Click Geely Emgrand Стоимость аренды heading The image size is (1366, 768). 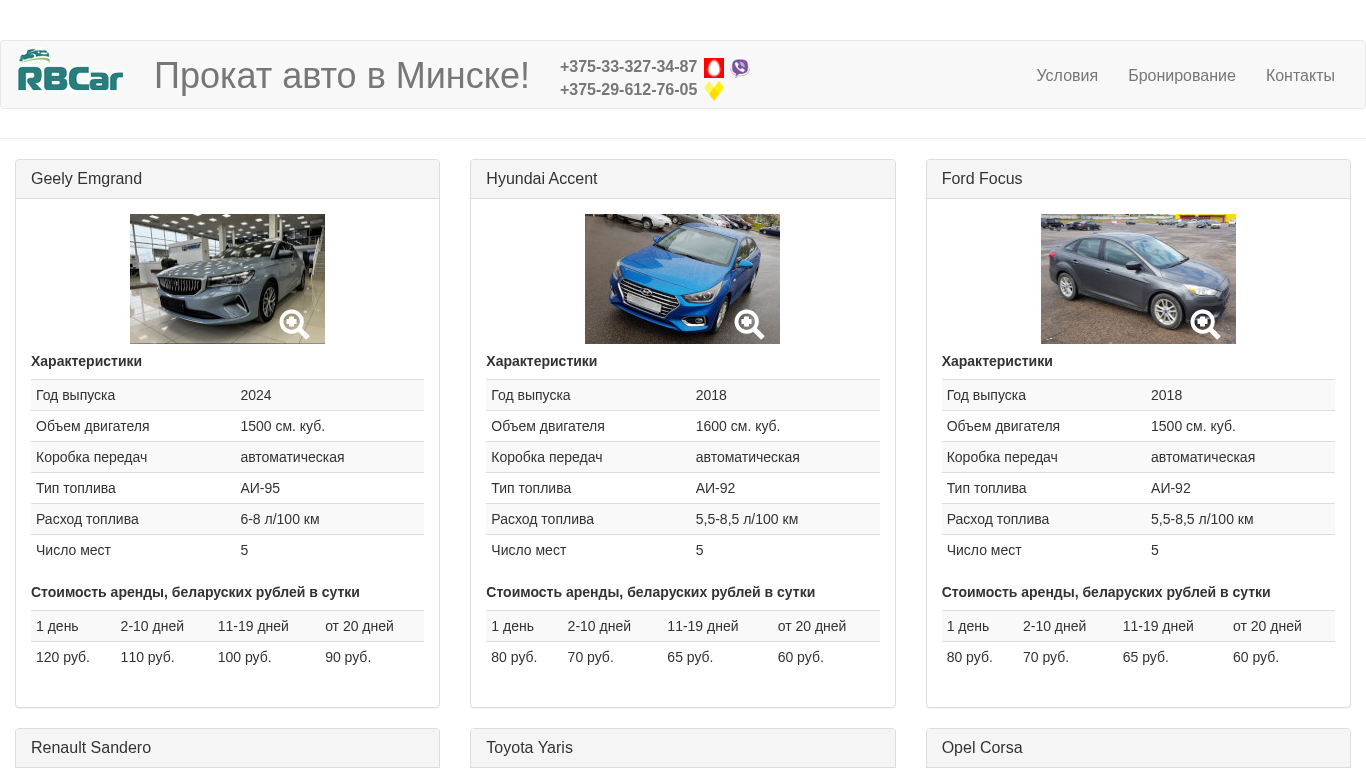[195, 592]
